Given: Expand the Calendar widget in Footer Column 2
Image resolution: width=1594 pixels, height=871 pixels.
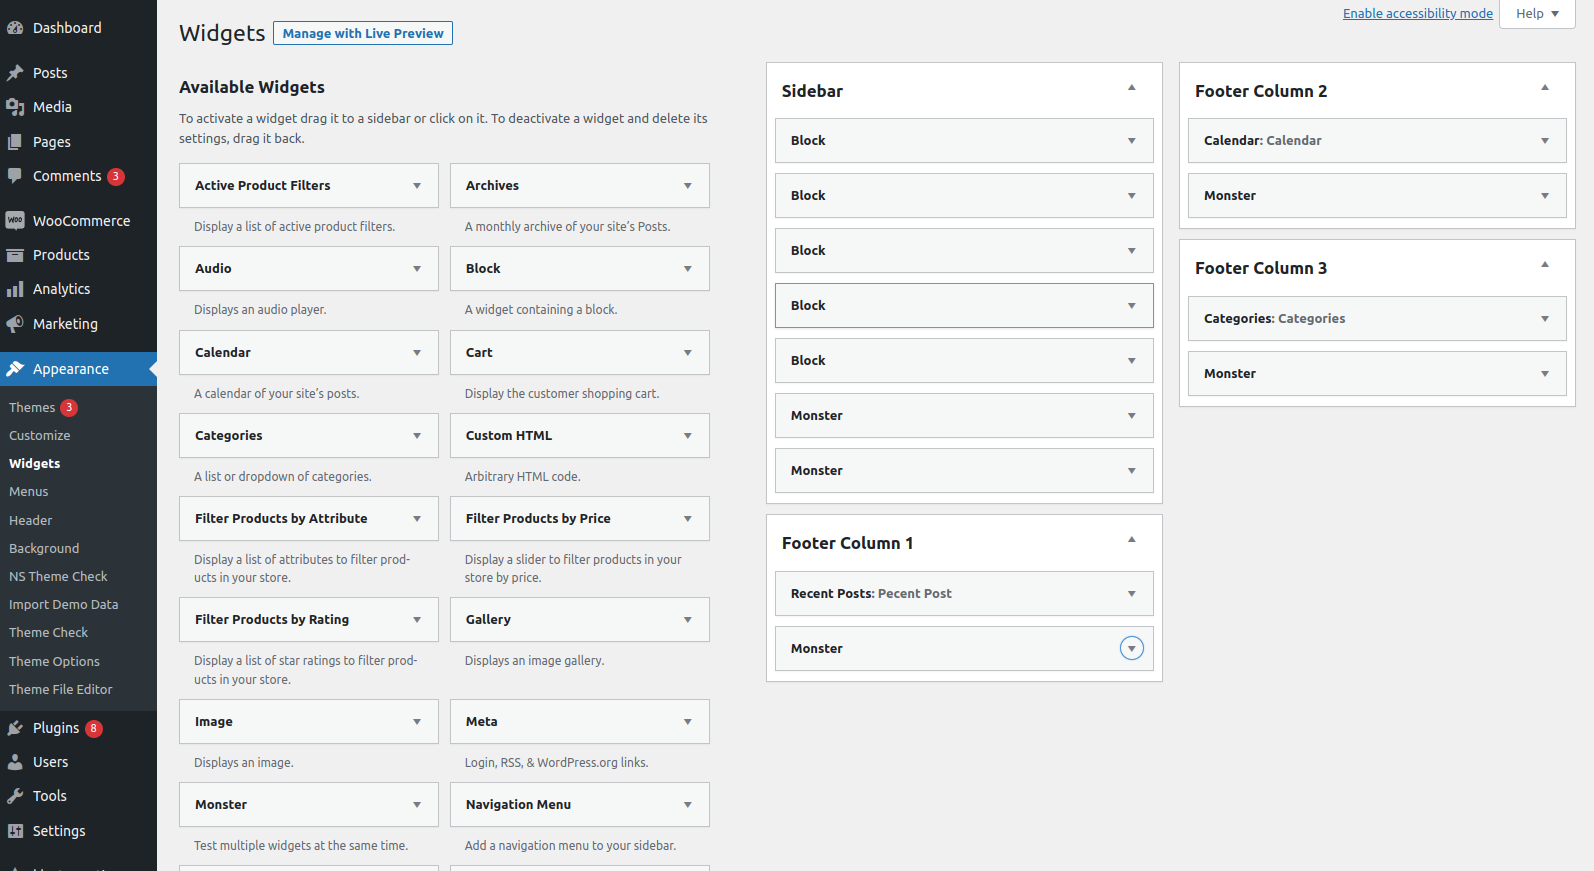Looking at the screenshot, I should [x=1544, y=141].
